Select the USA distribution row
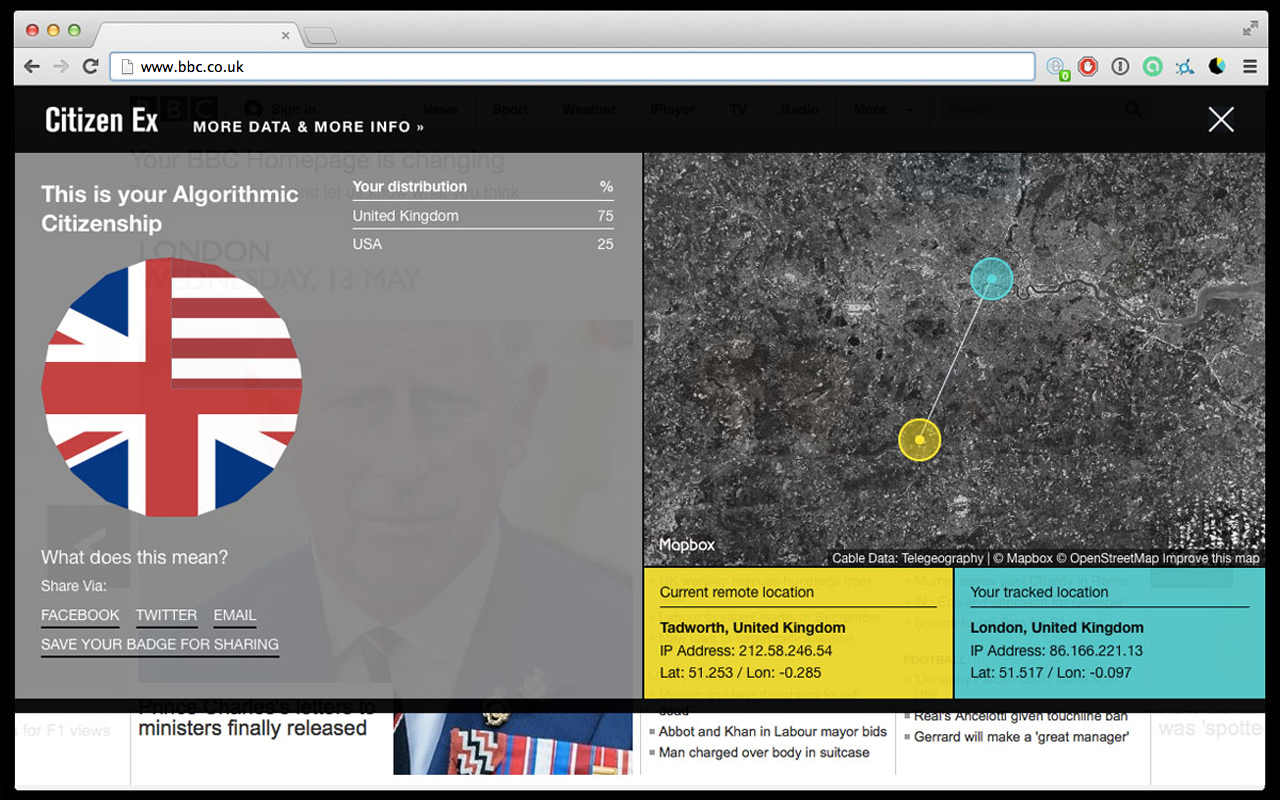Image resolution: width=1280 pixels, height=800 pixels. tap(483, 244)
